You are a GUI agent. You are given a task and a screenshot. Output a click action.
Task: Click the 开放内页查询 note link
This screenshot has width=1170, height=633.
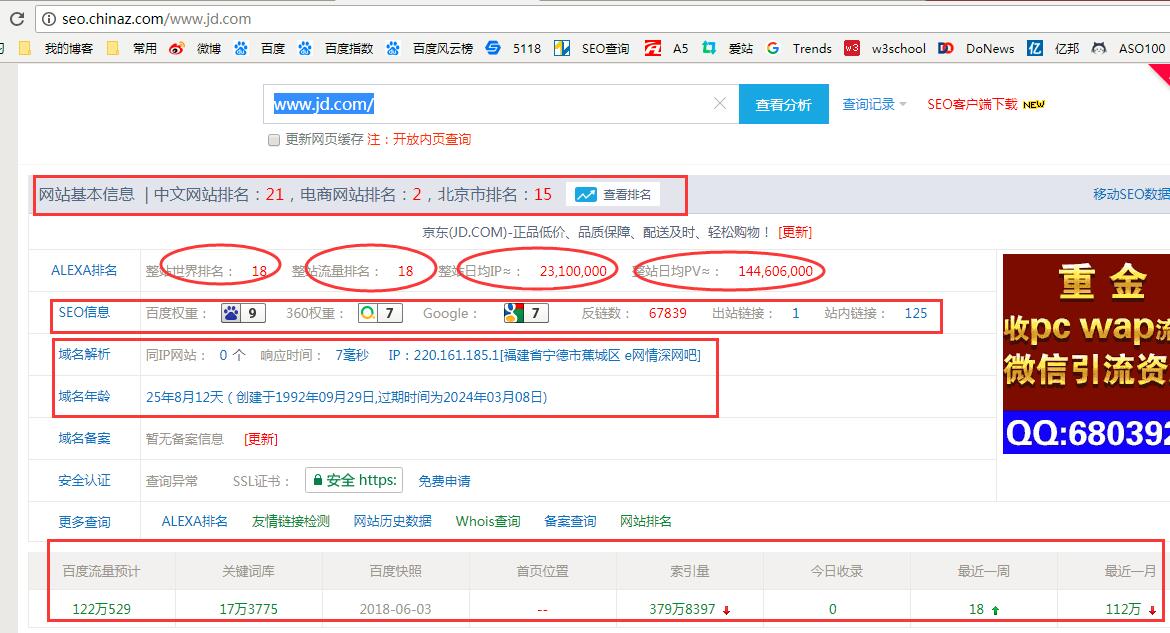pos(432,140)
